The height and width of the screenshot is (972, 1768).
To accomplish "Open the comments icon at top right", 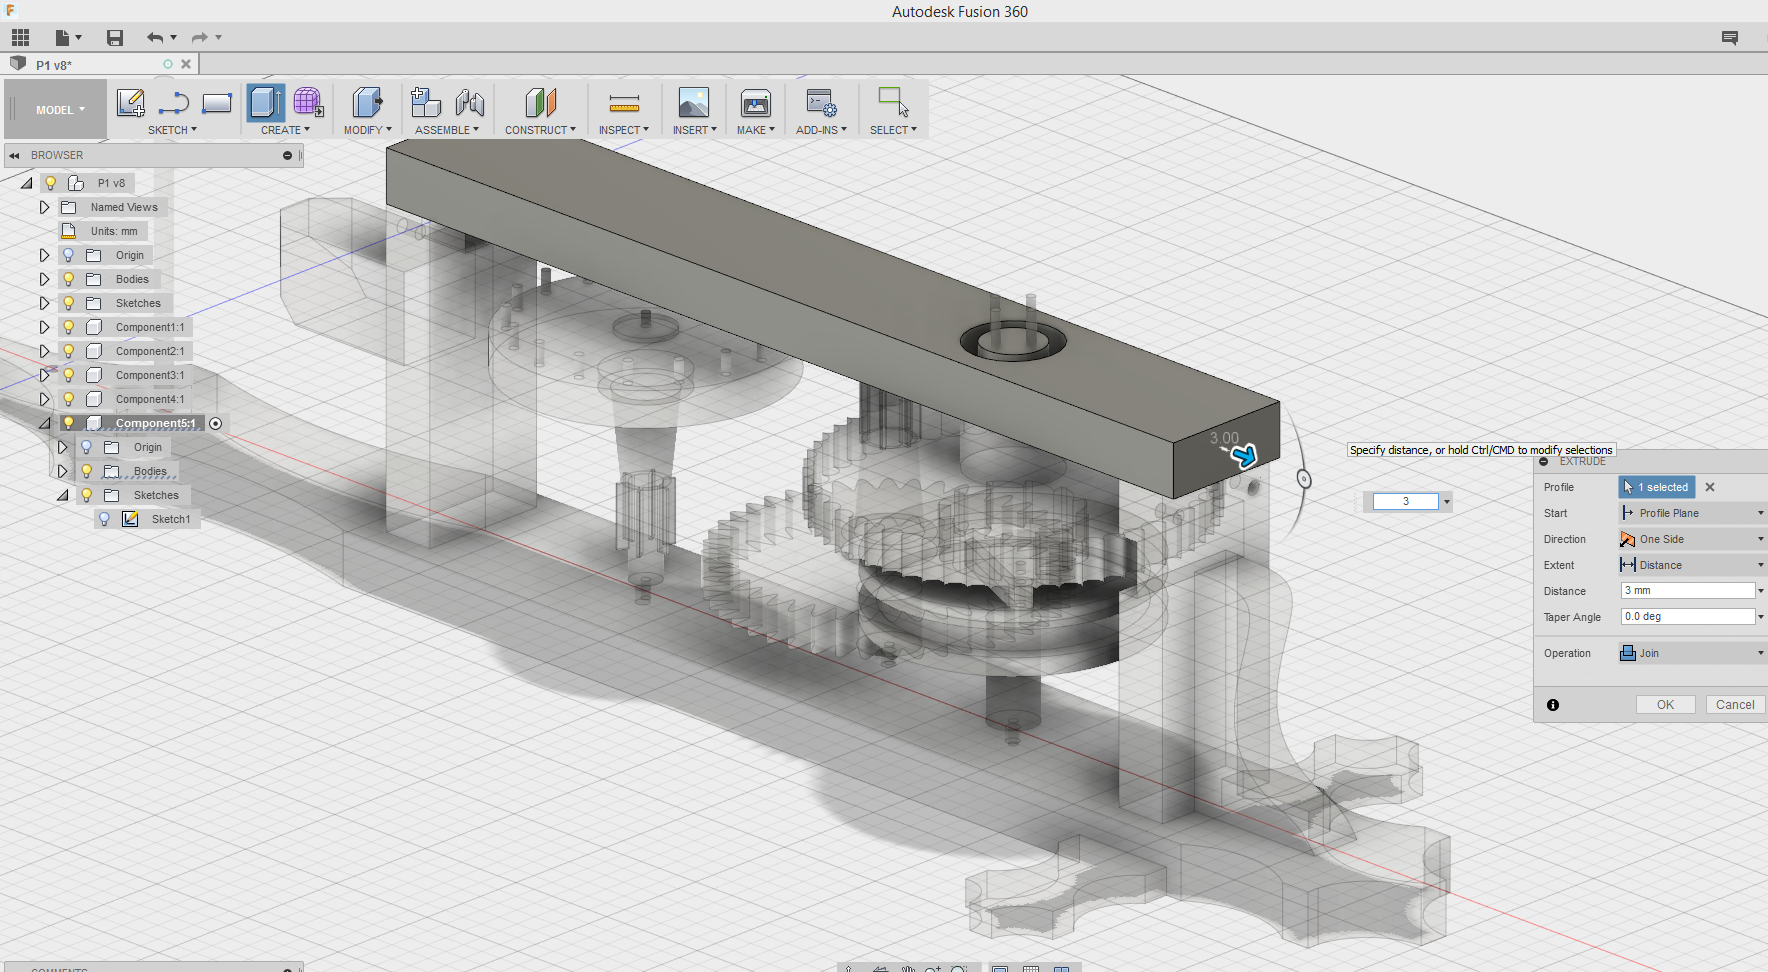I will pos(1730,38).
